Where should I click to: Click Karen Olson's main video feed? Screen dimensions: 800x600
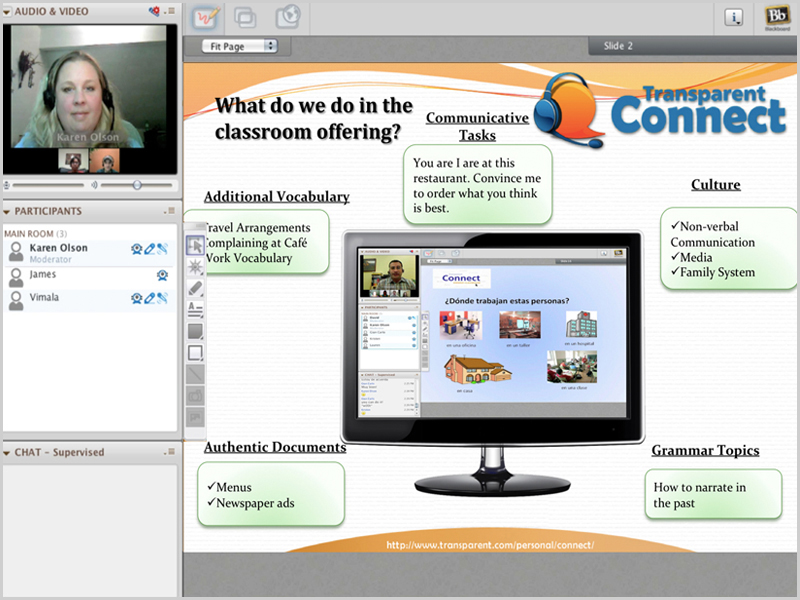(x=88, y=86)
